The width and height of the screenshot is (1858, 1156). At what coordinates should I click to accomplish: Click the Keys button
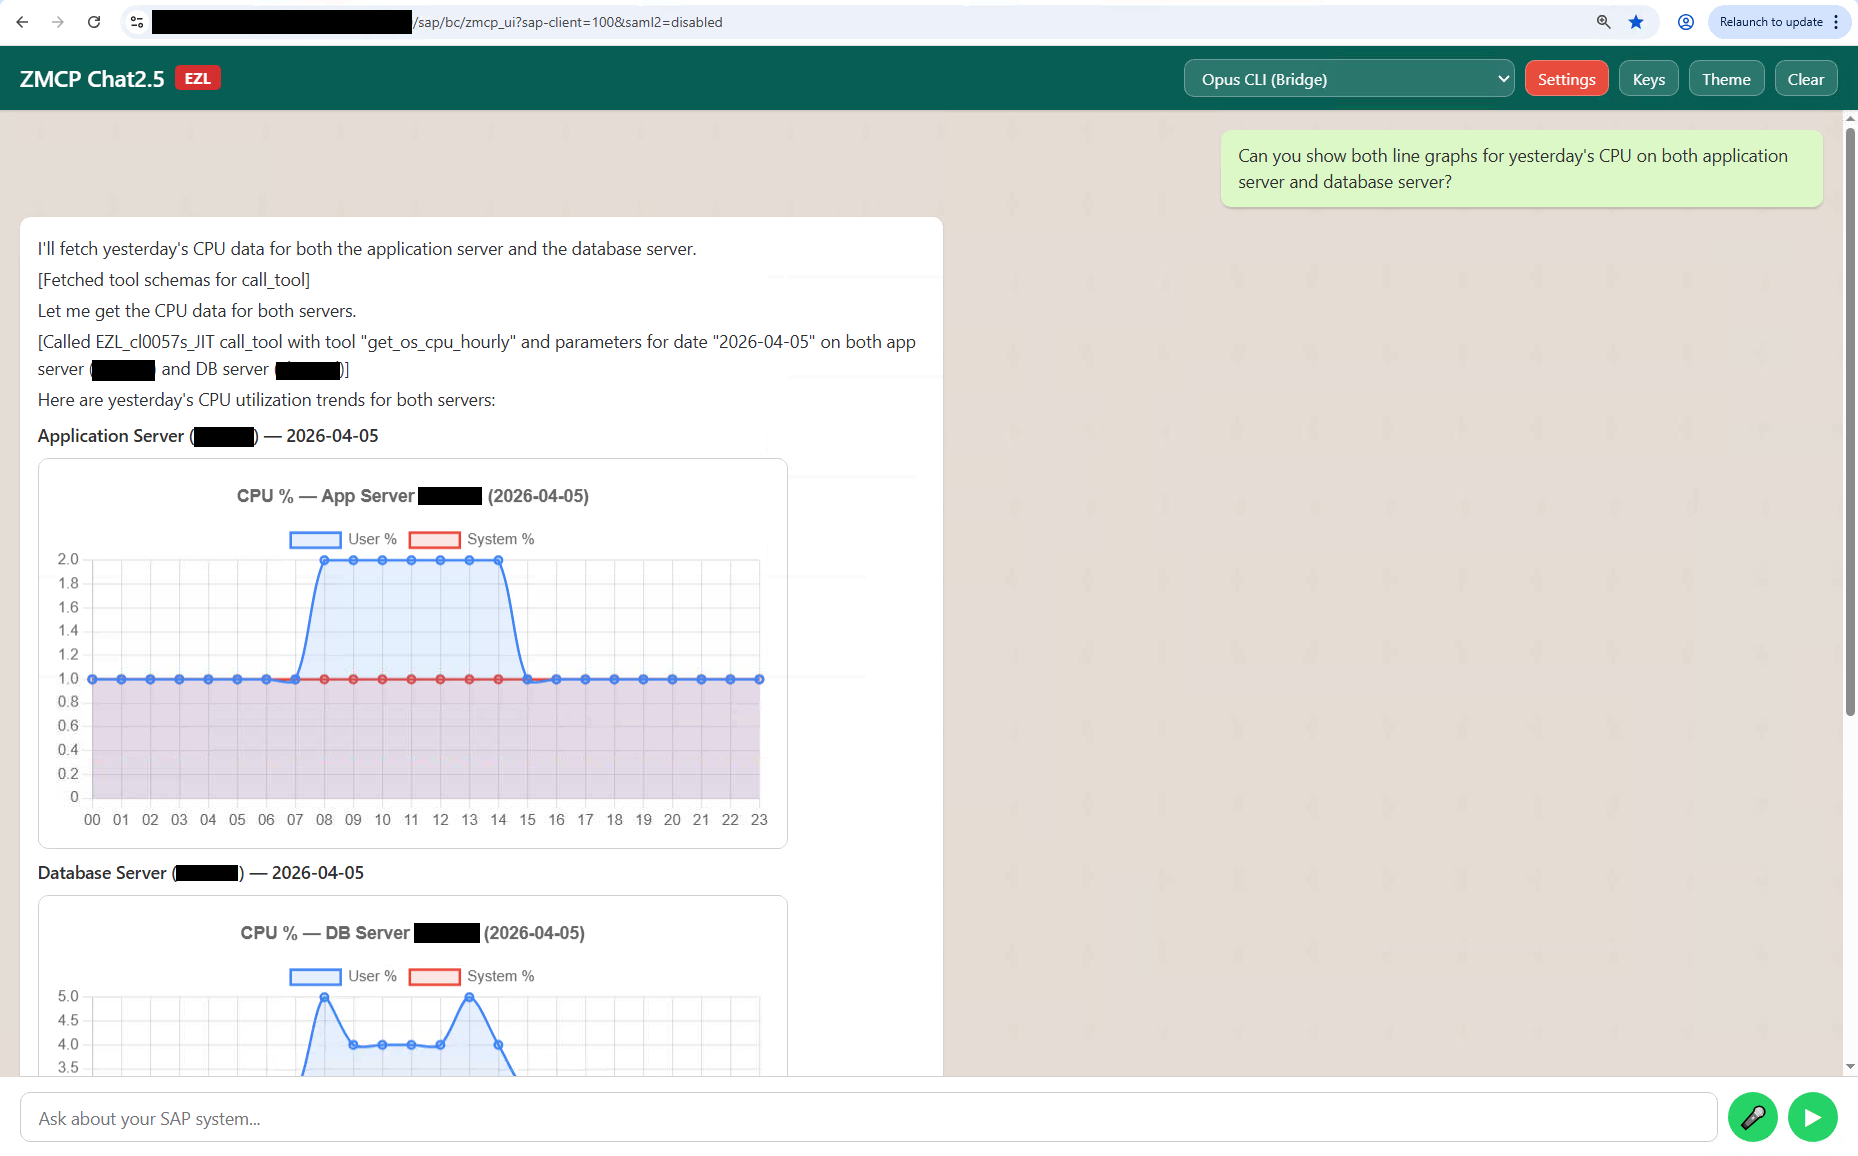[1648, 79]
